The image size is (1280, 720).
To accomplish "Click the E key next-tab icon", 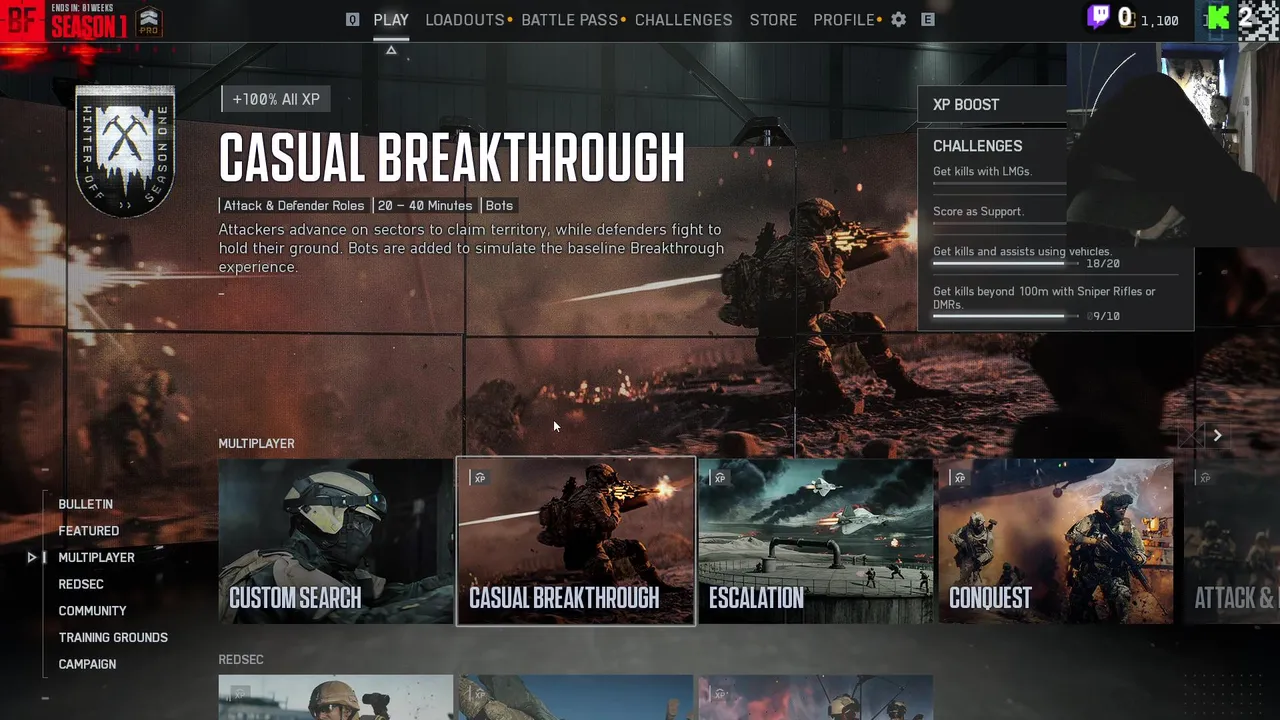I will [x=928, y=19].
